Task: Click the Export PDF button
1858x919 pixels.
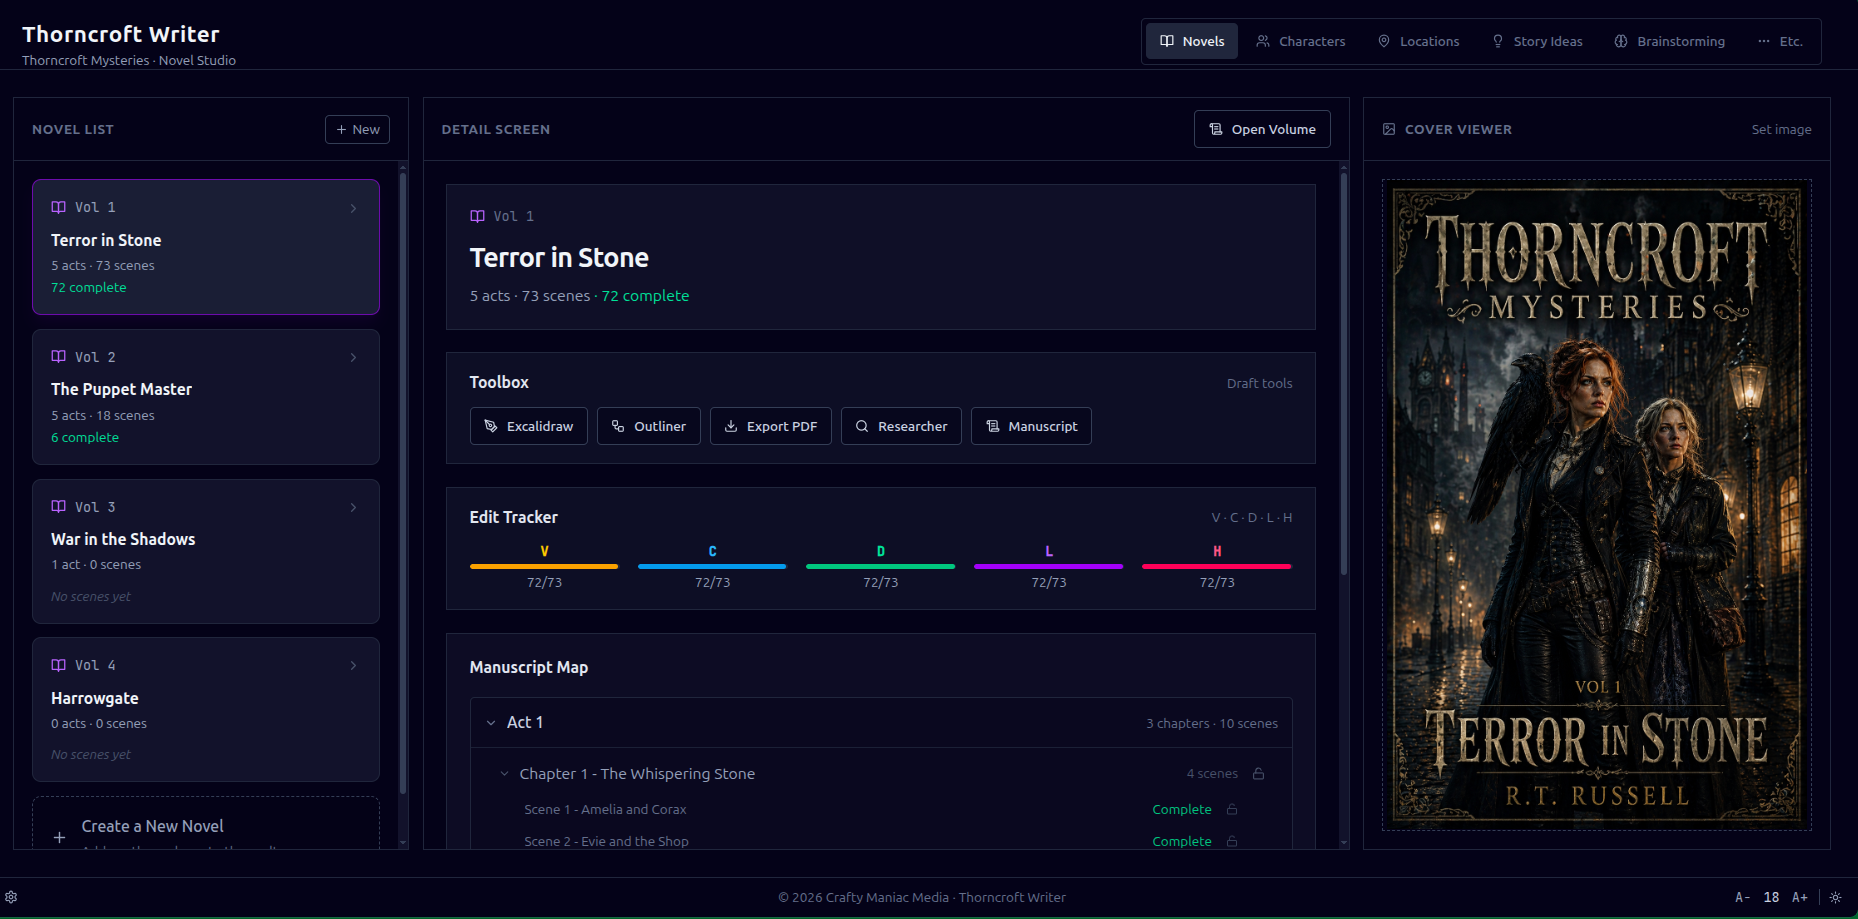Action: point(771,426)
